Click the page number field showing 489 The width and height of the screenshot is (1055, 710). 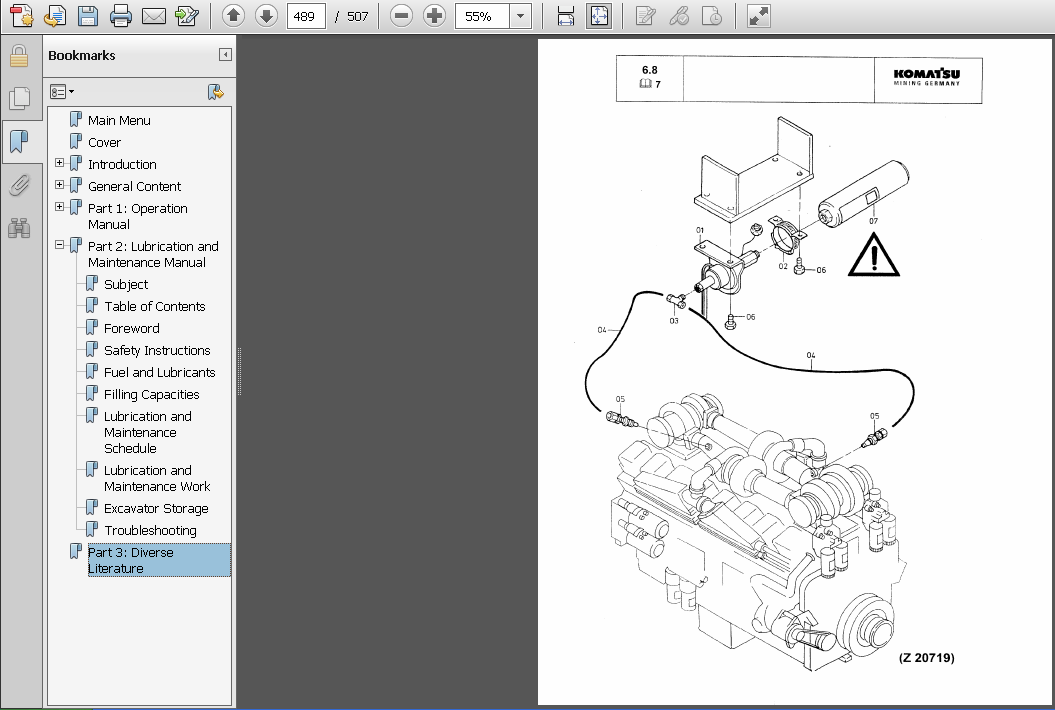click(x=306, y=16)
